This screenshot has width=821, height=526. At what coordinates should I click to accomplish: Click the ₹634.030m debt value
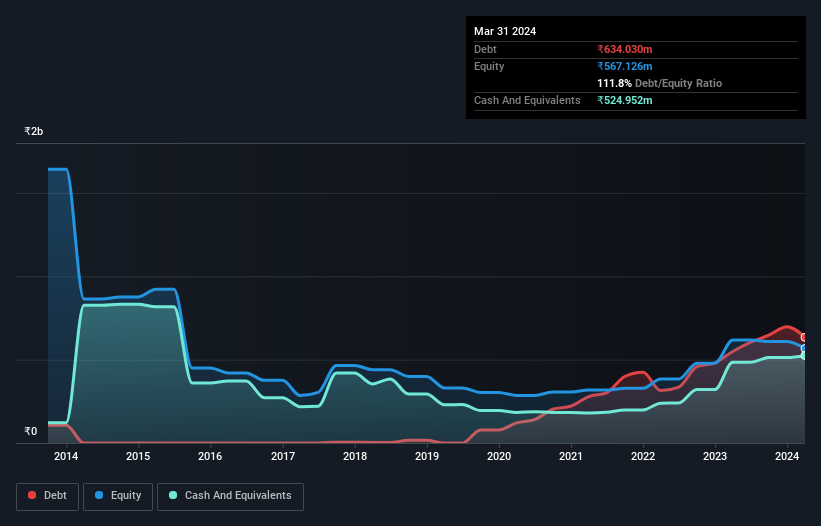tap(625, 49)
